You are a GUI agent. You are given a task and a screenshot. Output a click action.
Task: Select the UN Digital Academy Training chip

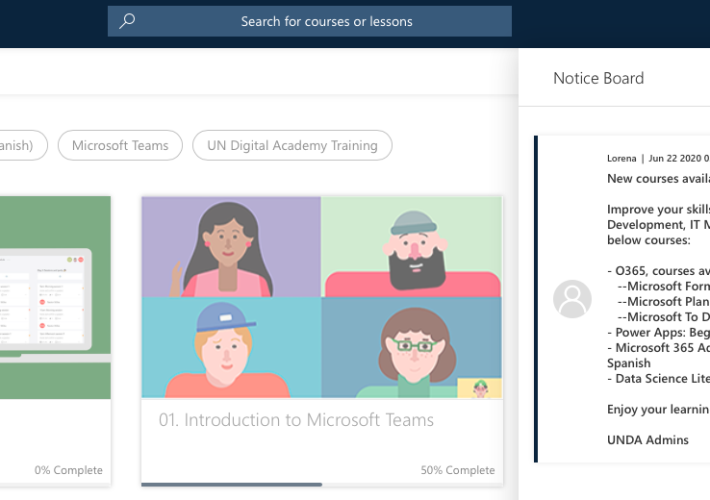(x=292, y=145)
